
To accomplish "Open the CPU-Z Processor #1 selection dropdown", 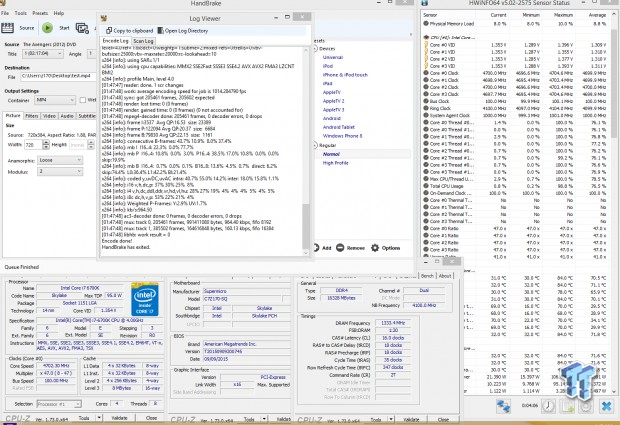I will coord(59,404).
